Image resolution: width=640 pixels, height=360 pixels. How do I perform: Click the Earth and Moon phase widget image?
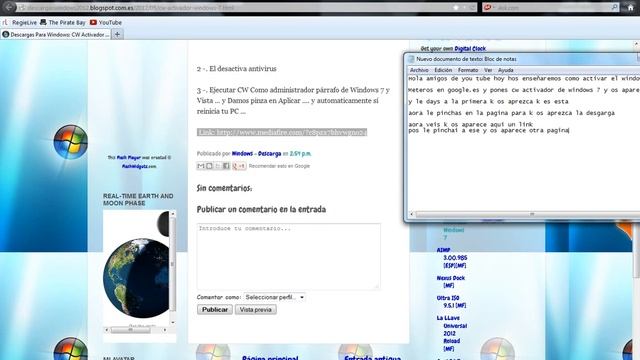136,267
